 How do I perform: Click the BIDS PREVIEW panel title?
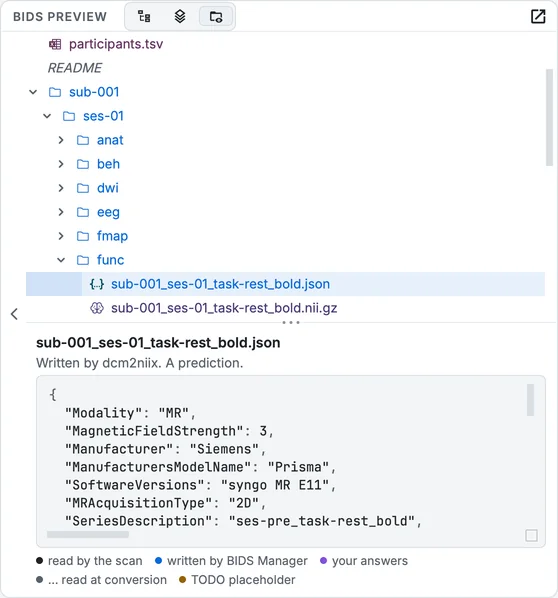coord(60,17)
